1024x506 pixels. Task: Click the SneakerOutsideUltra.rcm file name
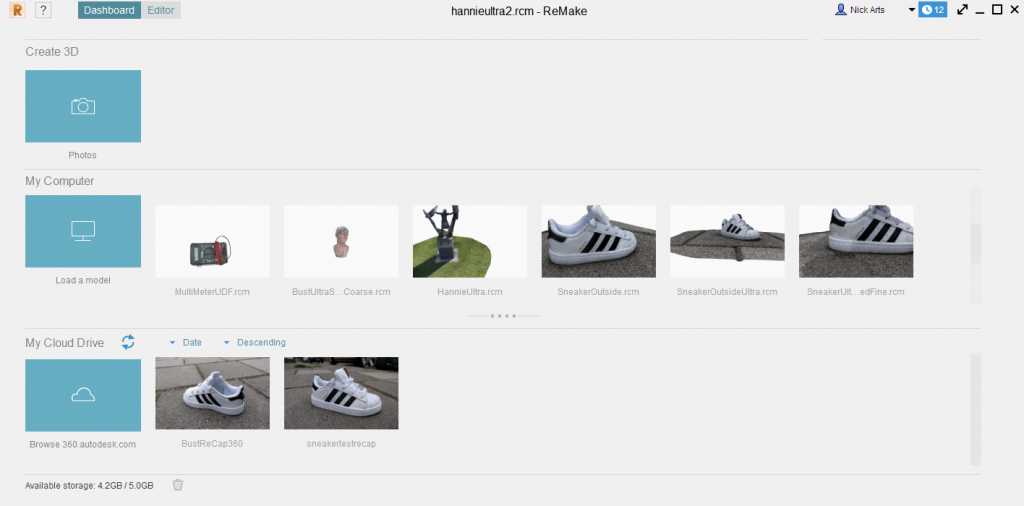[727, 292]
